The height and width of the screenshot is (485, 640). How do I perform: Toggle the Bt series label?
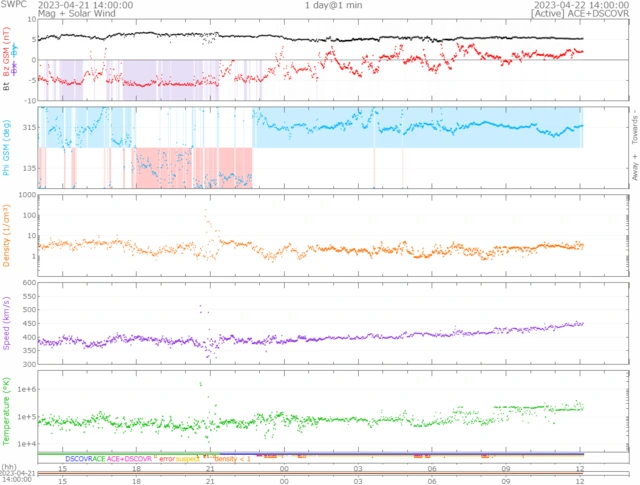click(x=6, y=88)
